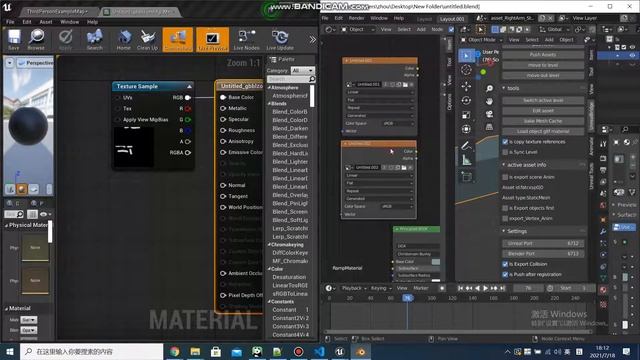Click the viewport zoom magnifier gizmo

tap(489, 89)
